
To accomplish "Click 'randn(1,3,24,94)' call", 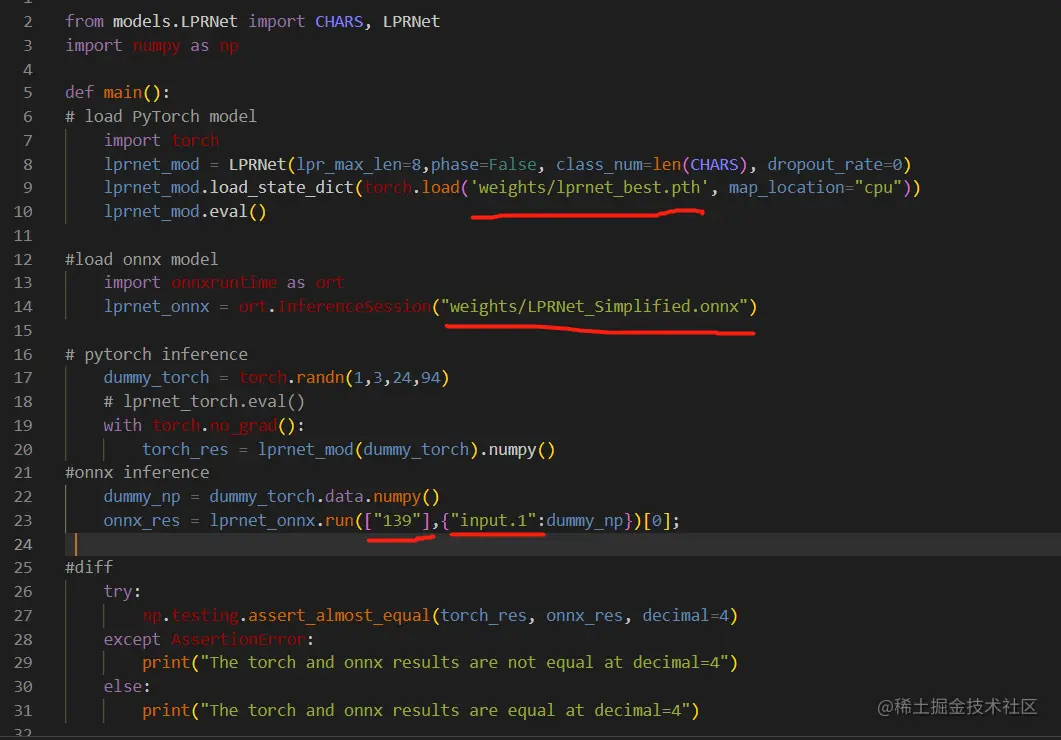I will [x=372, y=377].
